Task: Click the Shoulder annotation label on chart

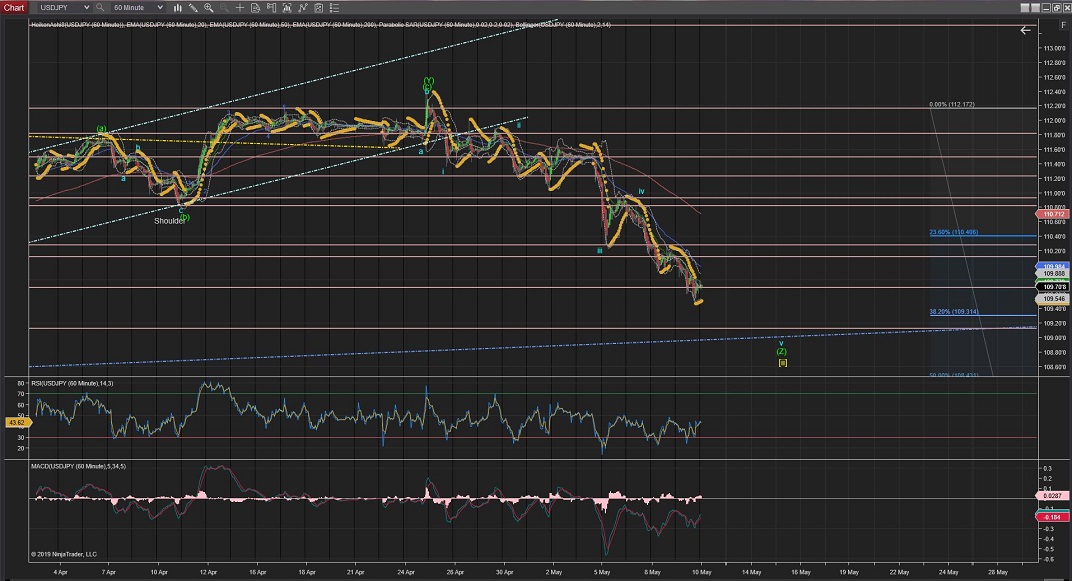Action: (x=169, y=221)
